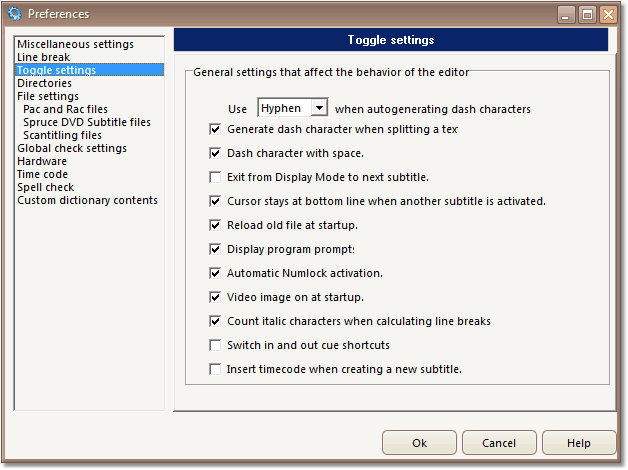
Task: Enable Switch in and out cue shortcuts
Action: (x=215, y=345)
